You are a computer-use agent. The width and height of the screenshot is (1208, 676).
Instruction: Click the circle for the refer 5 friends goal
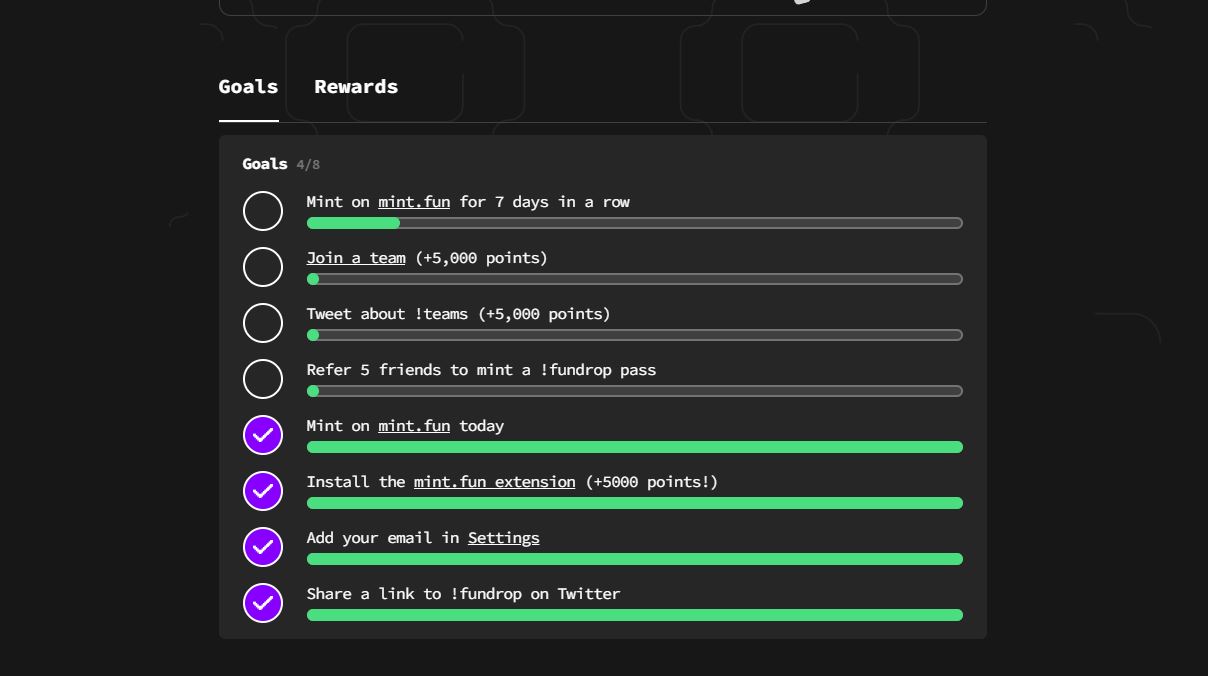pos(263,379)
